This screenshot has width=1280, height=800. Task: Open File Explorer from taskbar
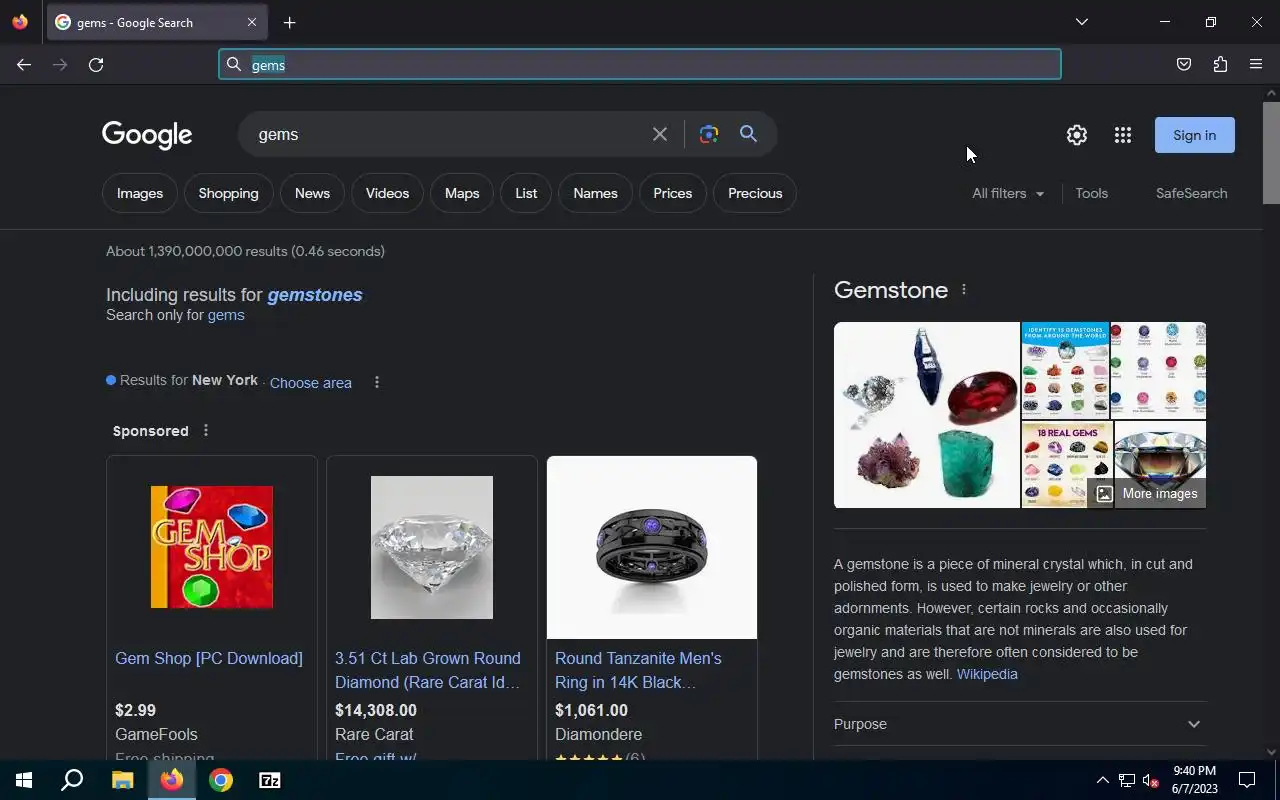pos(122,780)
